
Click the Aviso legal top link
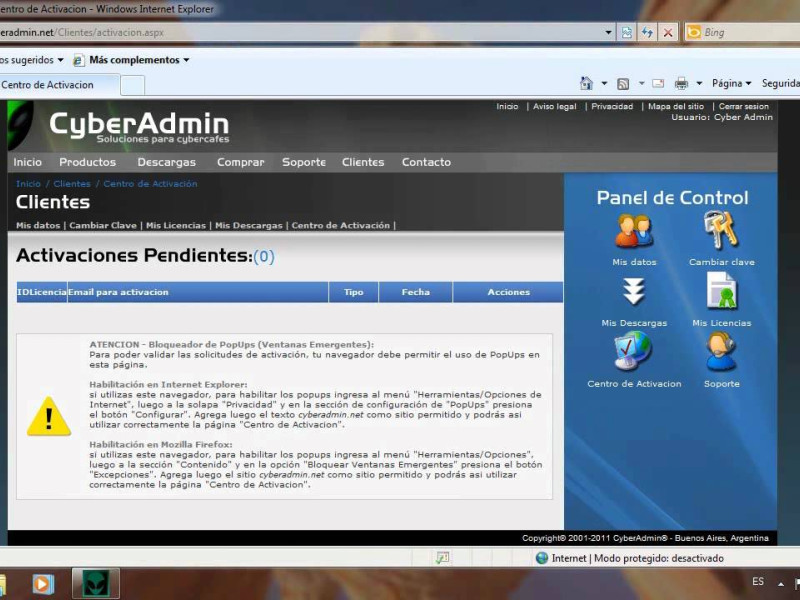(x=555, y=106)
